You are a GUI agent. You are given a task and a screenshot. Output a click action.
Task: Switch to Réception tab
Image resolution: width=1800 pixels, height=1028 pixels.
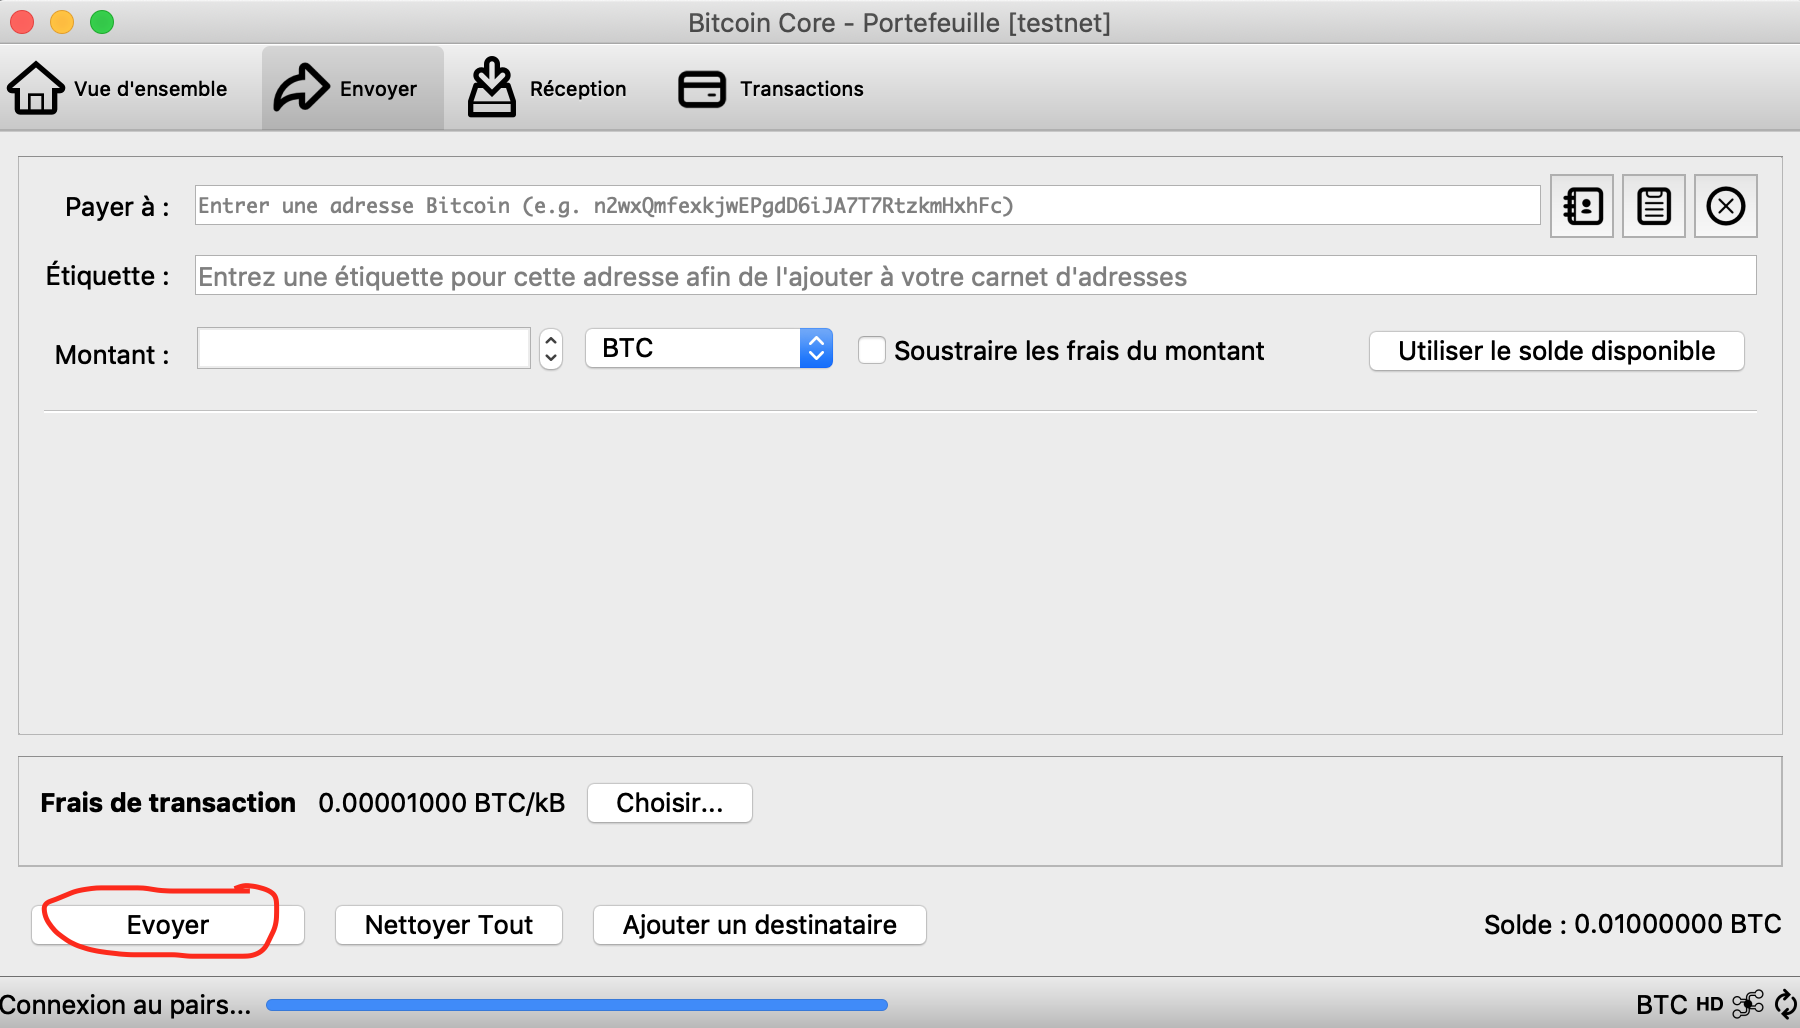point(548,88)
